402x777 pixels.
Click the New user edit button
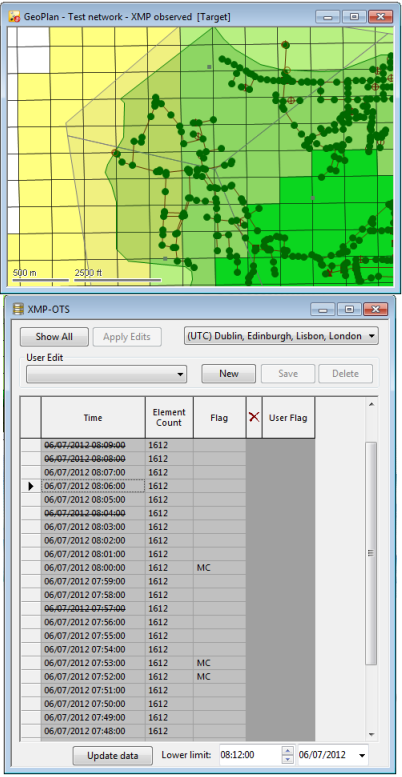[x=229, y=374]
